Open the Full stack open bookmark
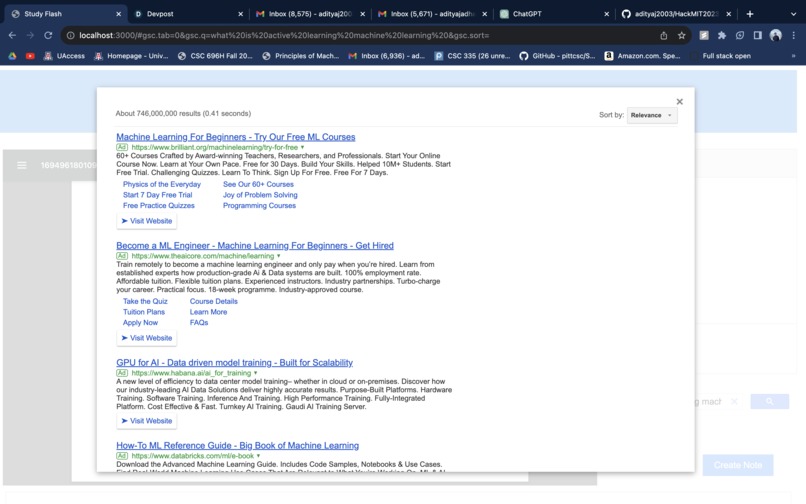Screen dimensions: 806x504 click(721, 56)
